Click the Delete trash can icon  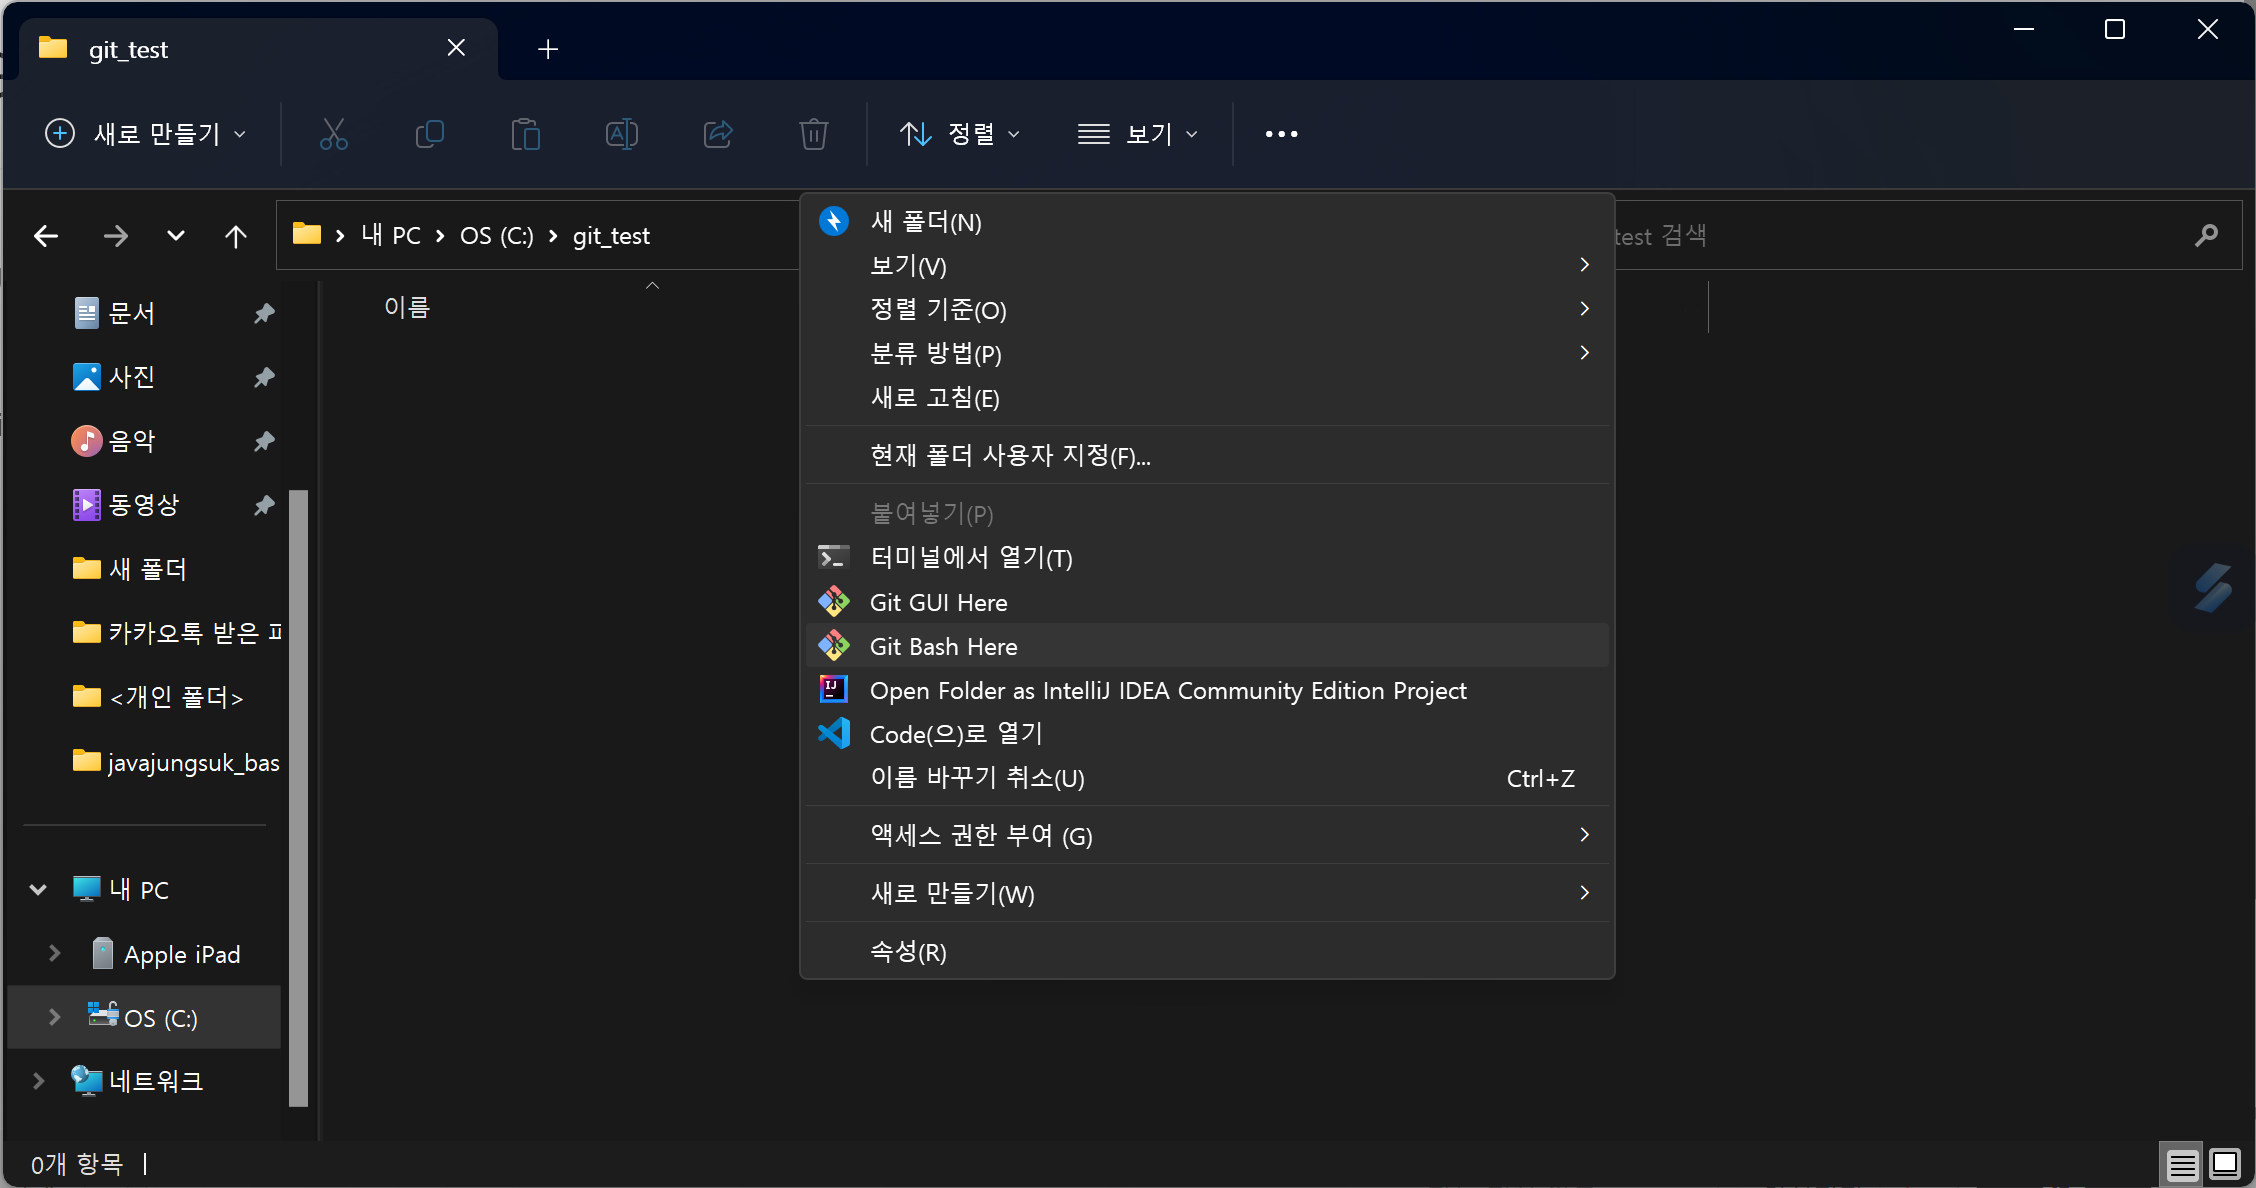point(813,134)
